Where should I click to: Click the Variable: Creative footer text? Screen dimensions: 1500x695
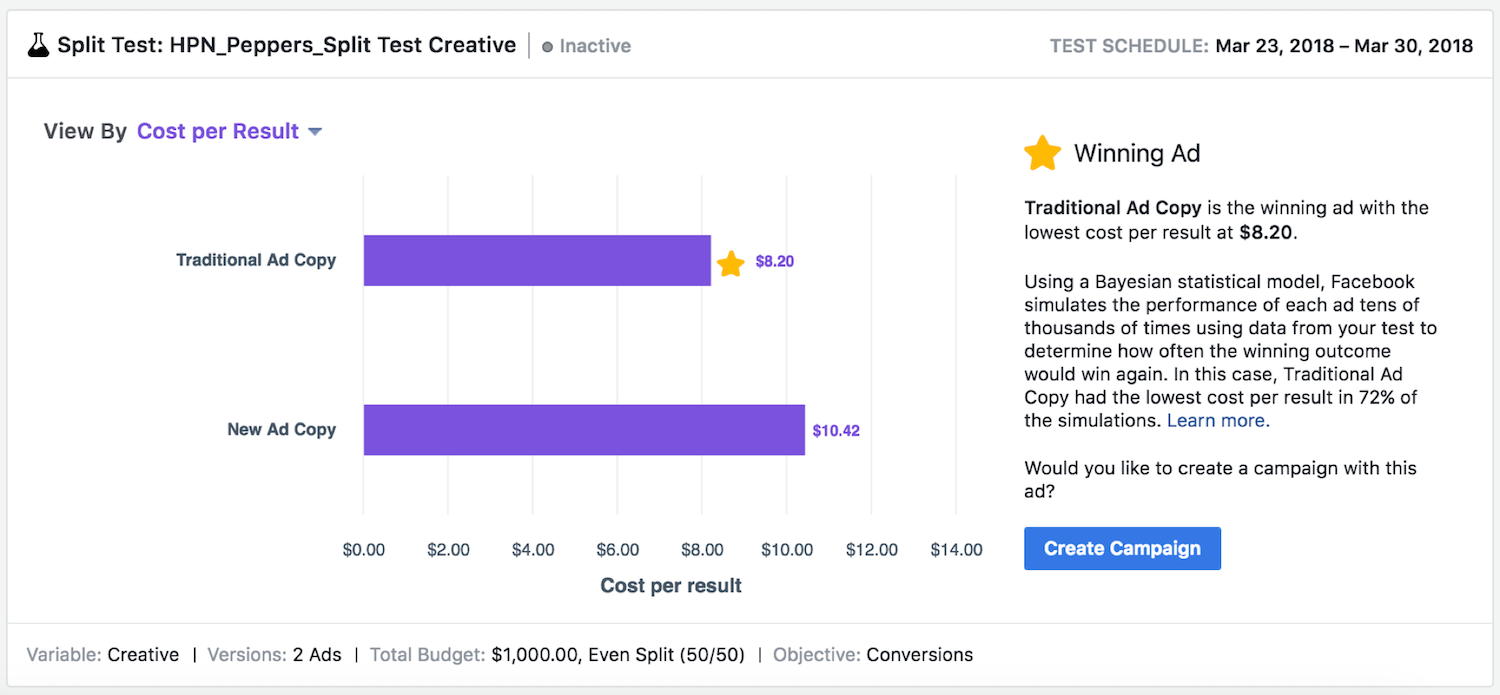pos(102,655)
